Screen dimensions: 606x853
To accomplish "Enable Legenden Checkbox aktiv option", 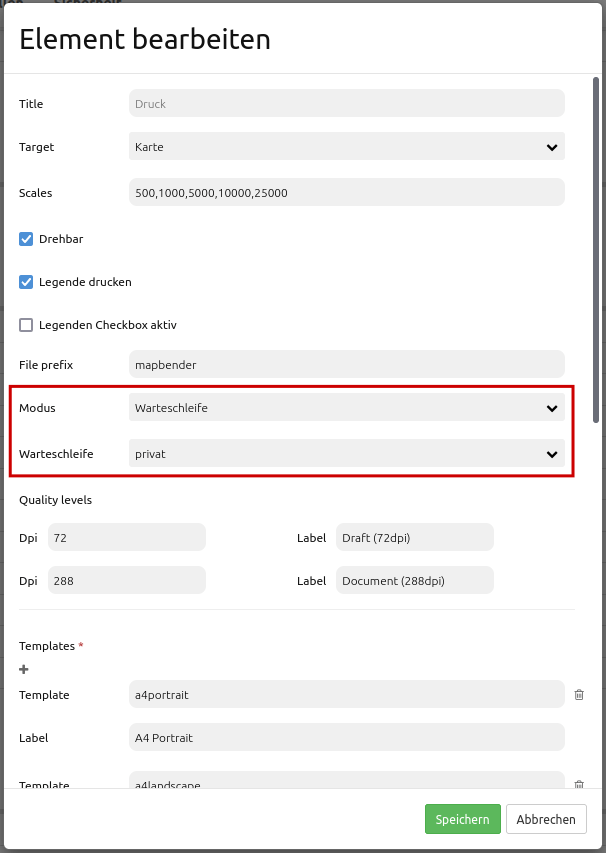I will coord(26,325).
